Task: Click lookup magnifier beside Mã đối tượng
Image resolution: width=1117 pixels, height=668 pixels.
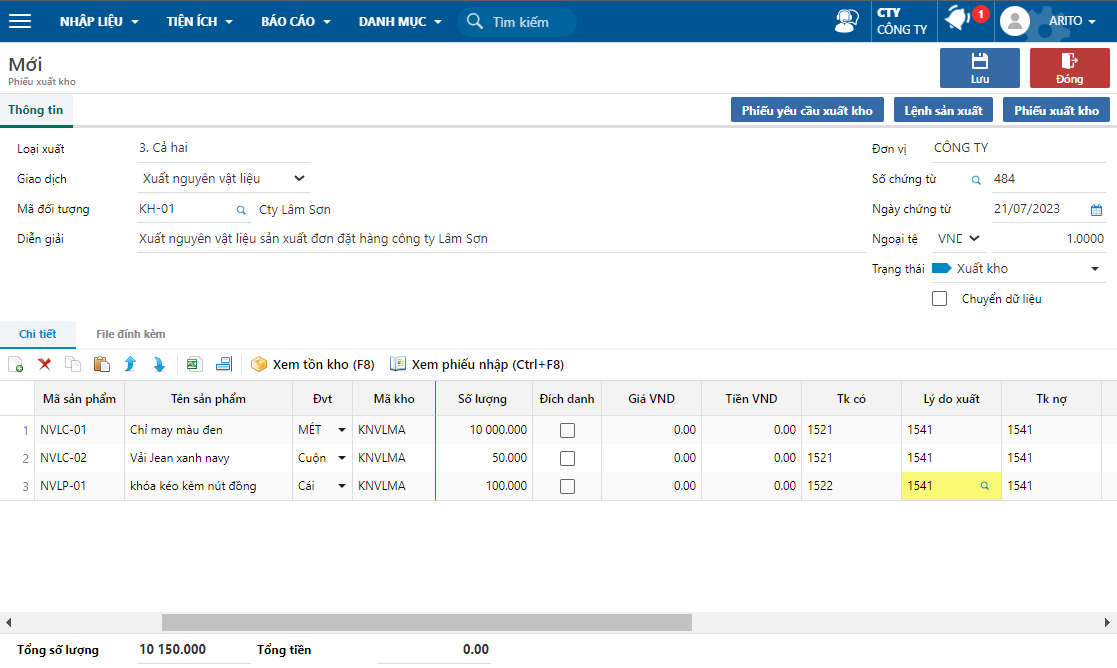Action: (x=241, y=210)
